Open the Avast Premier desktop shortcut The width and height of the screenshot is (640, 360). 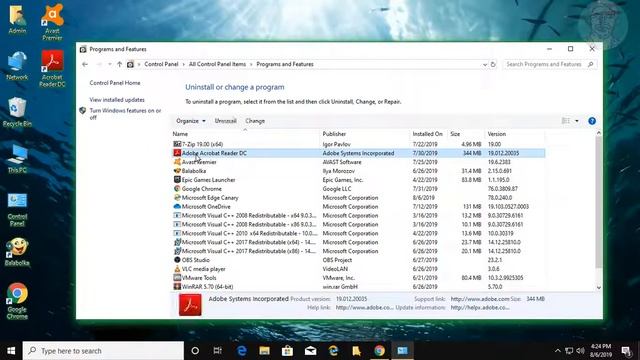pos(52,22)
